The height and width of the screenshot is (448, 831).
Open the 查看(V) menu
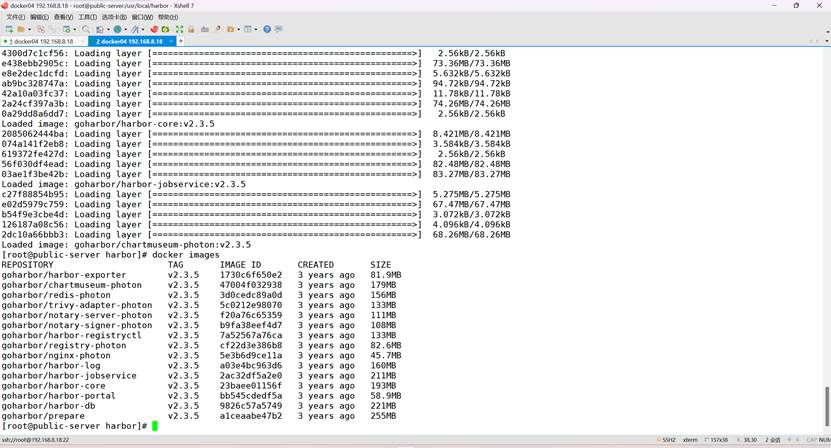coord(63,17)
